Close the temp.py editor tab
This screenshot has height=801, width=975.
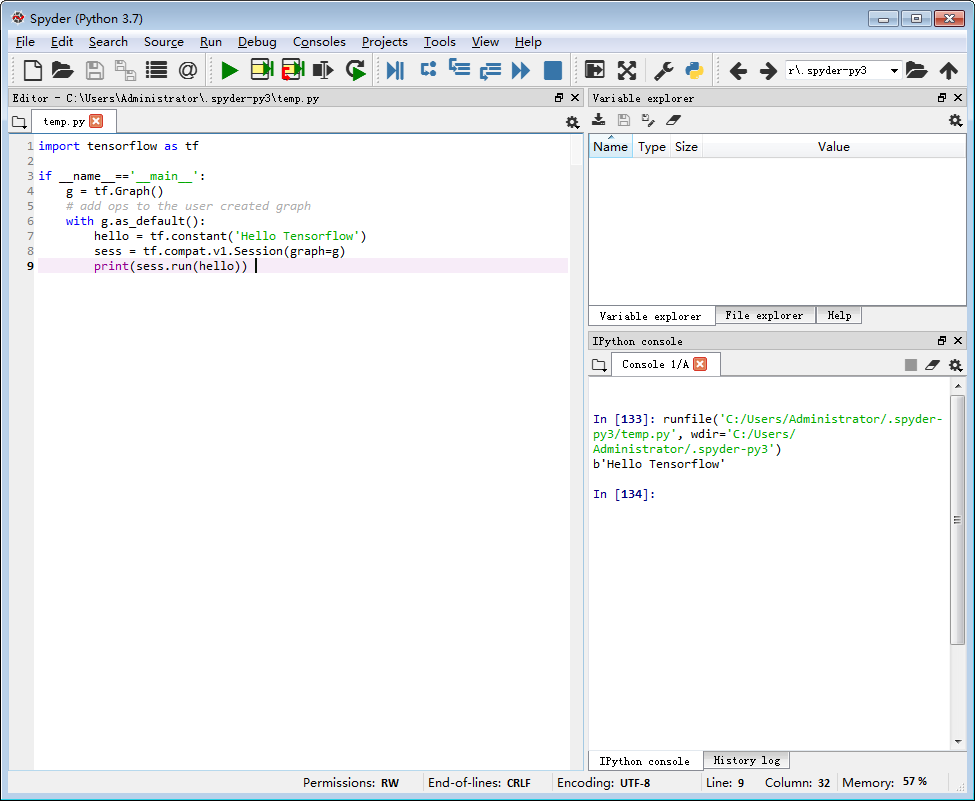[96, 121]
